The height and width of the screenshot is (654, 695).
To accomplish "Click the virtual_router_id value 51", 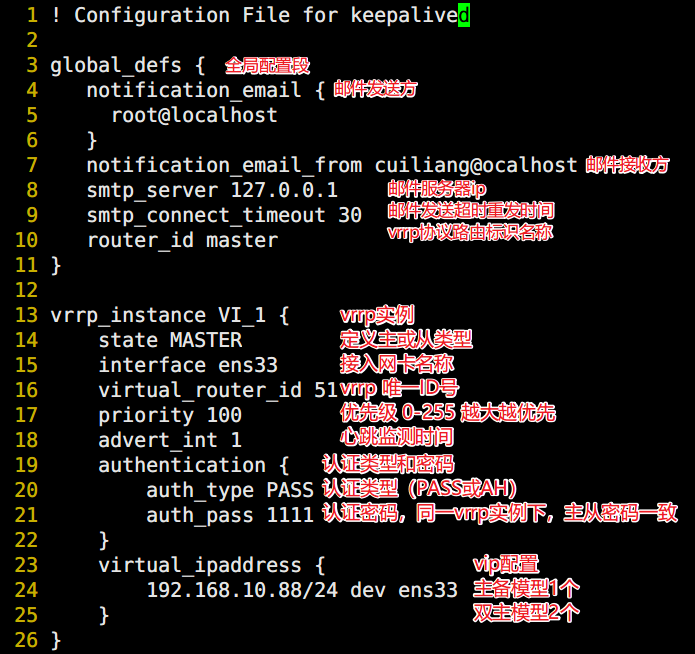I will point(326,391).
